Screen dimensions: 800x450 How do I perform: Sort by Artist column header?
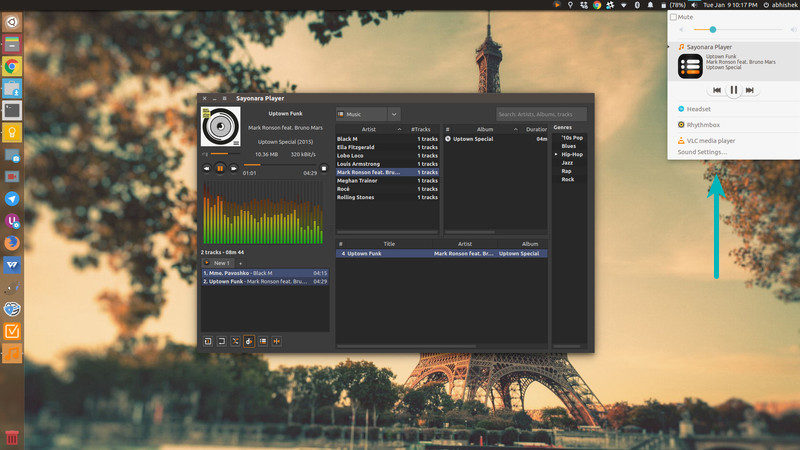tap(369, 130)
